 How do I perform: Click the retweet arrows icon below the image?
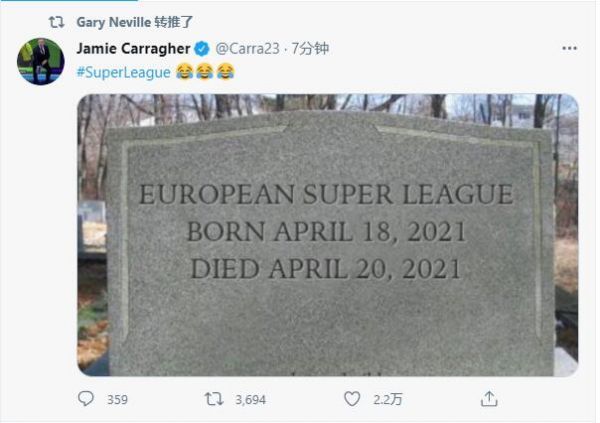pyautogui.click(x=214, y=399)
